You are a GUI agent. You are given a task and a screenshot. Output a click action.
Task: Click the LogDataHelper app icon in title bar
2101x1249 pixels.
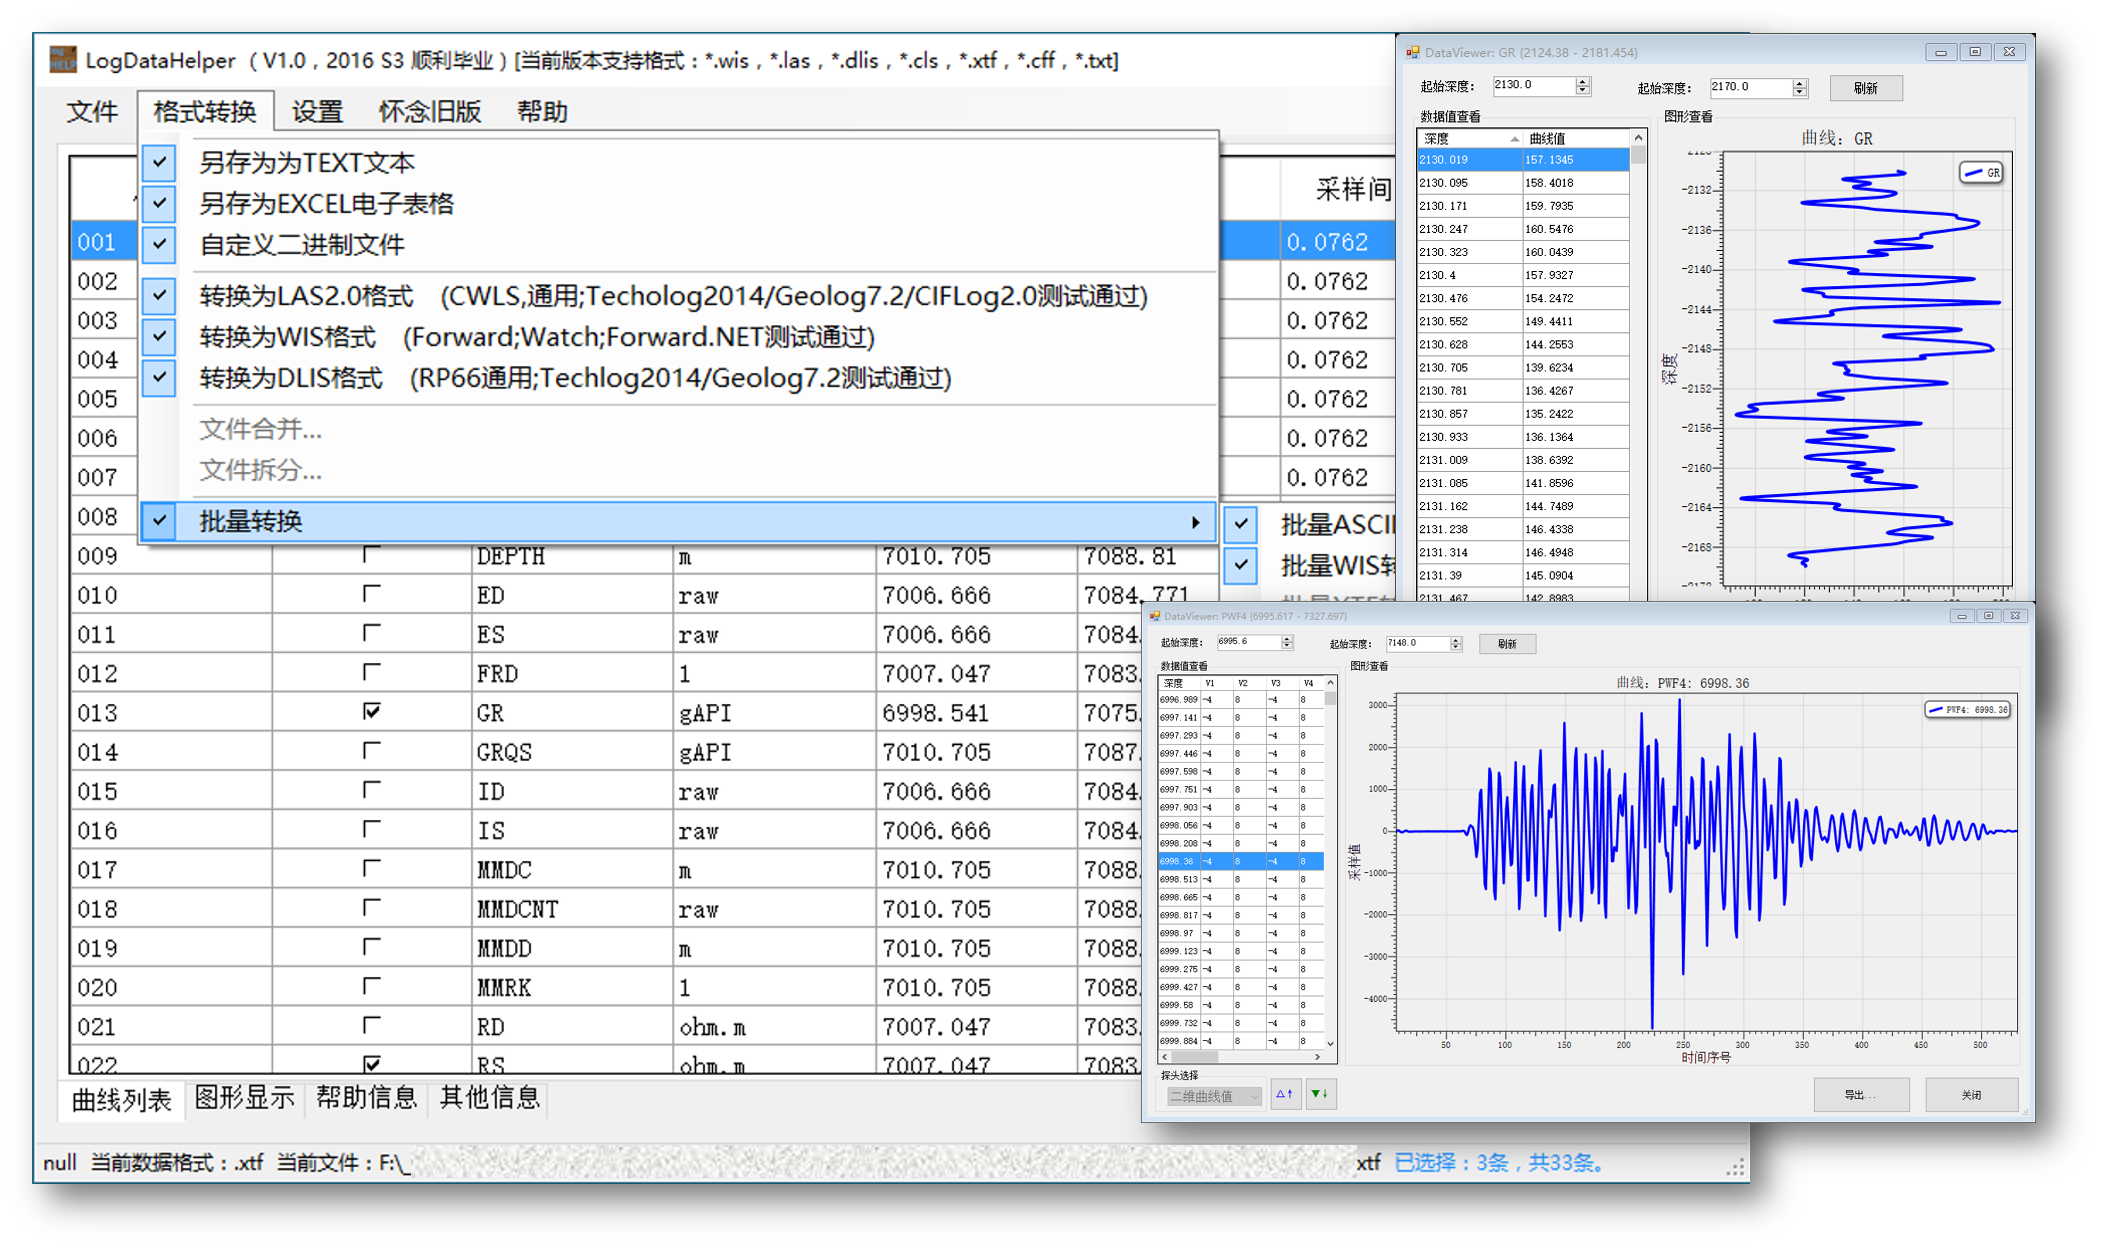tap(62, 60)
